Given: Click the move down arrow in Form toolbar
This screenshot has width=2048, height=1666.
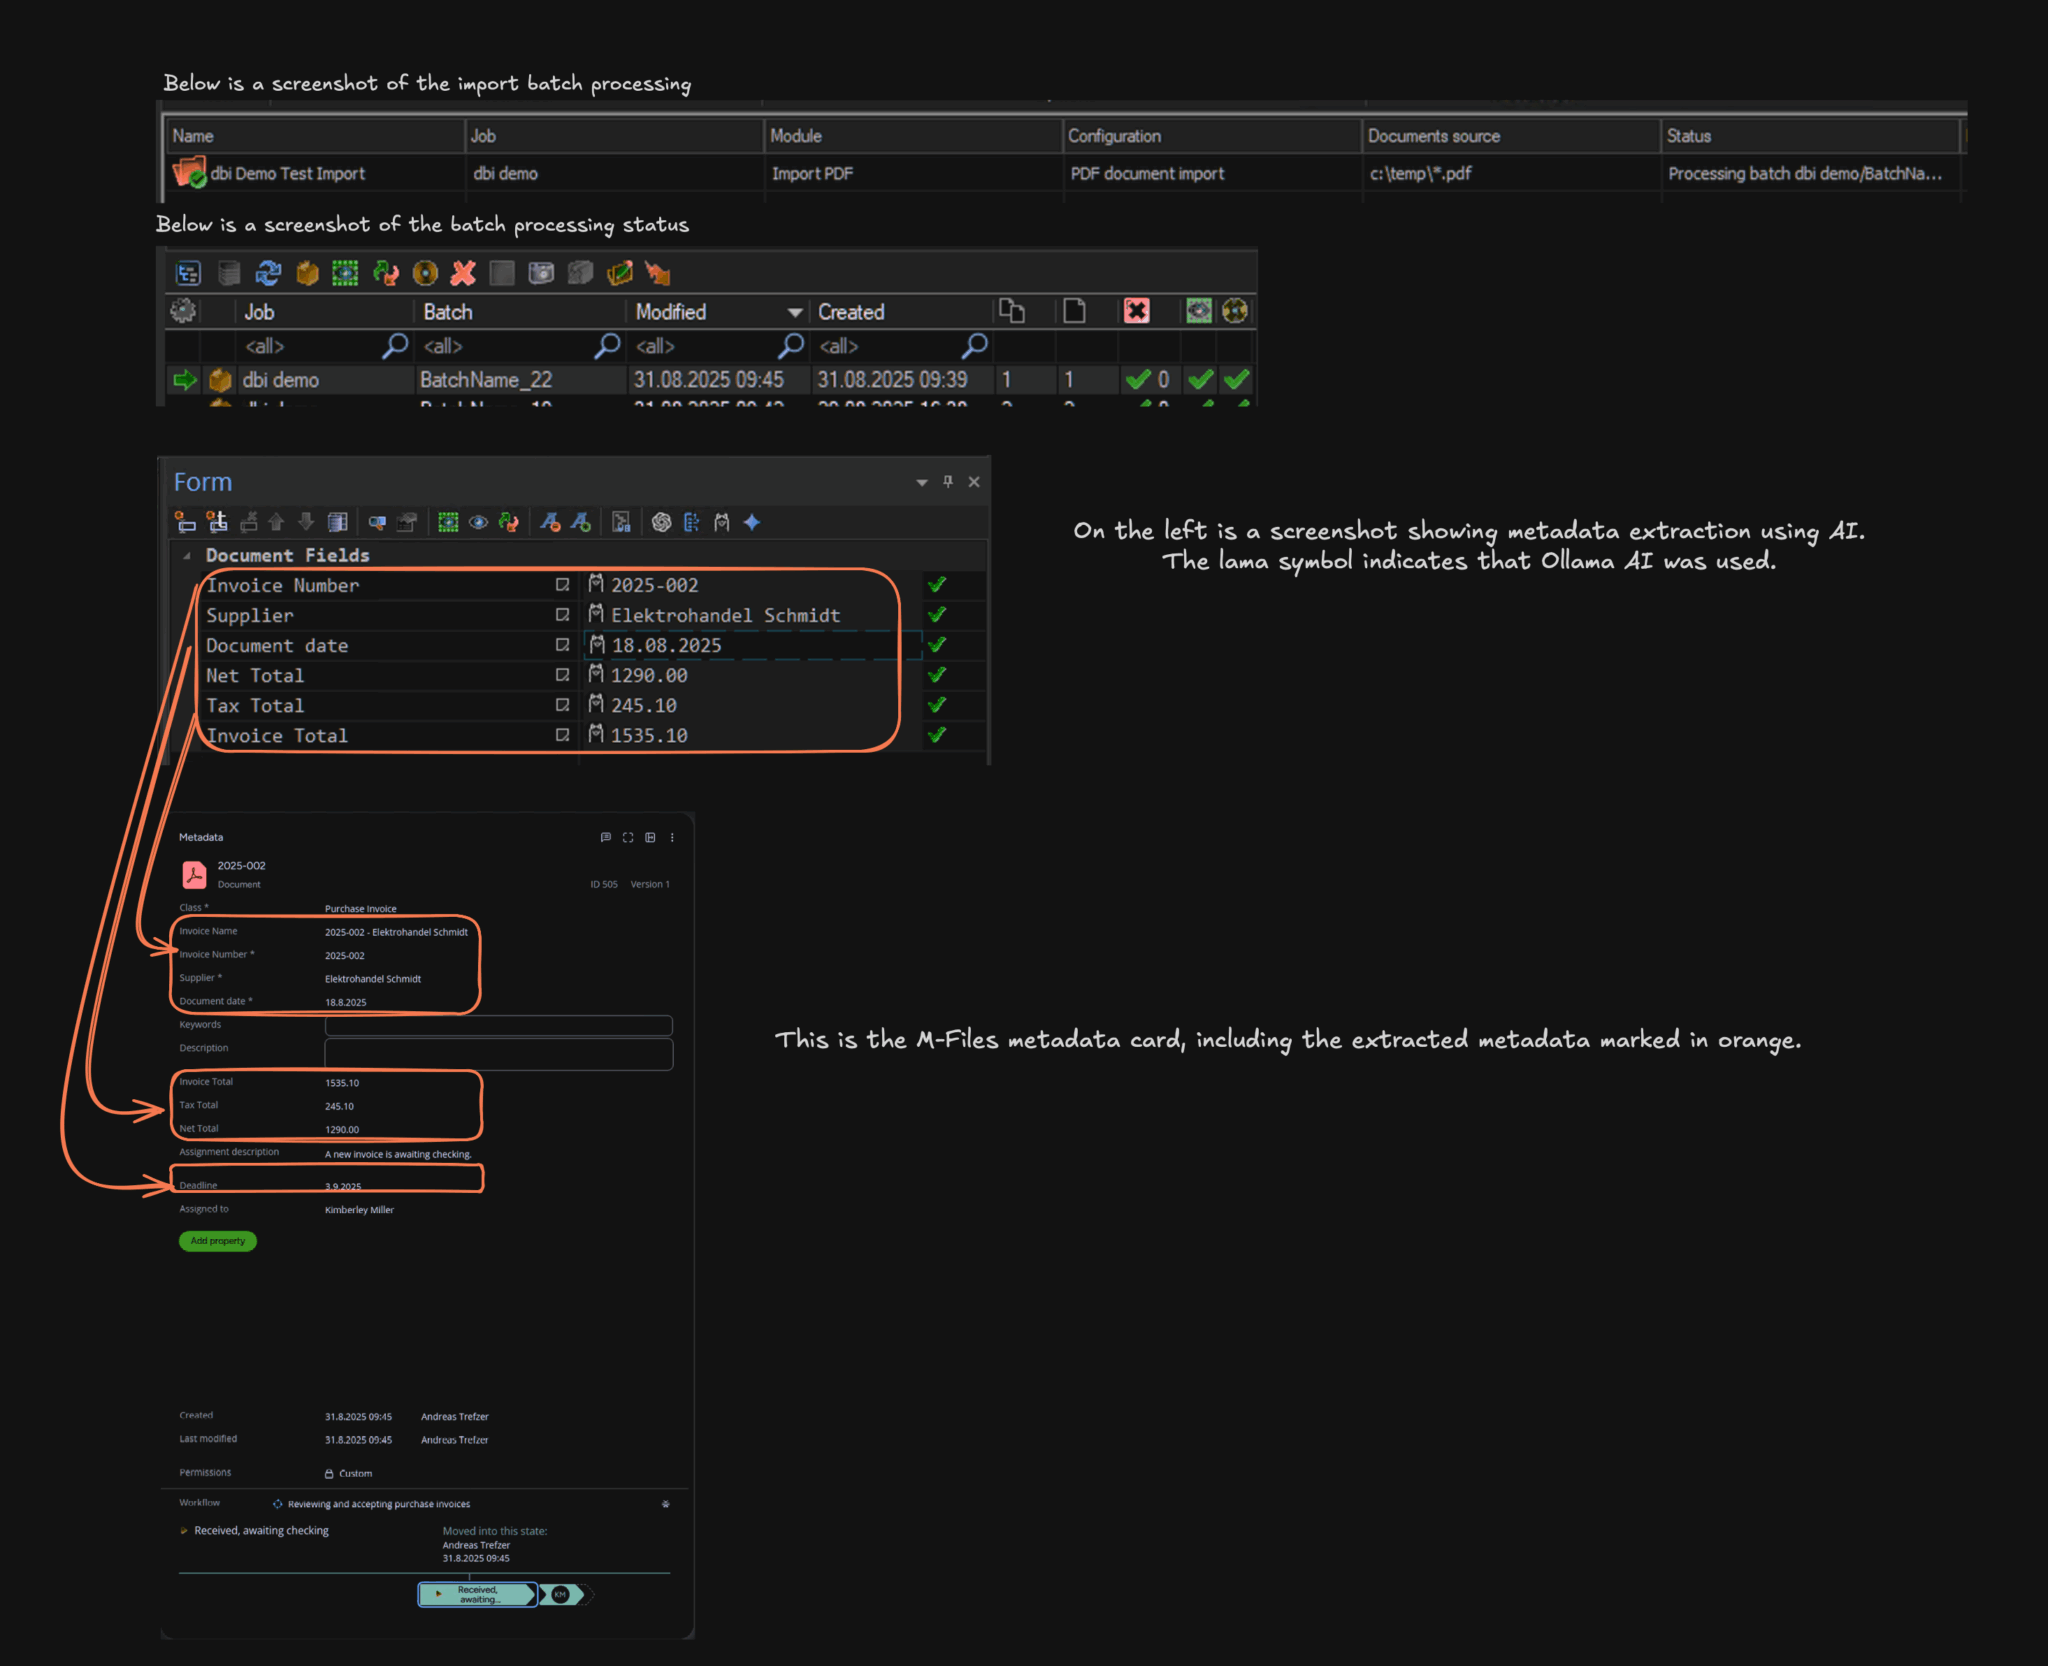Looking at the screenshot, I should [306, 522].
